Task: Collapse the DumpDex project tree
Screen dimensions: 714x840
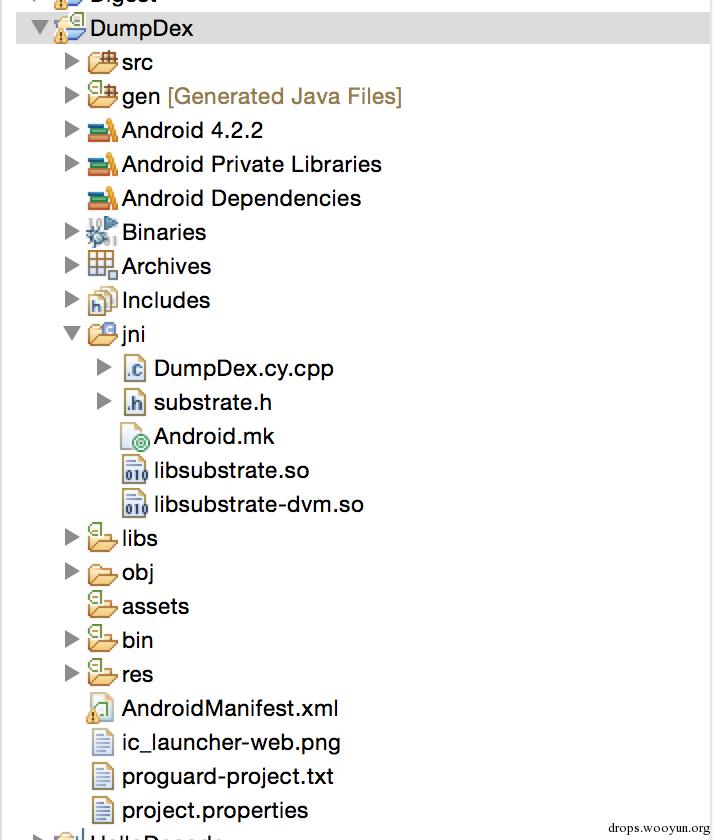Action: pos(40,28)
